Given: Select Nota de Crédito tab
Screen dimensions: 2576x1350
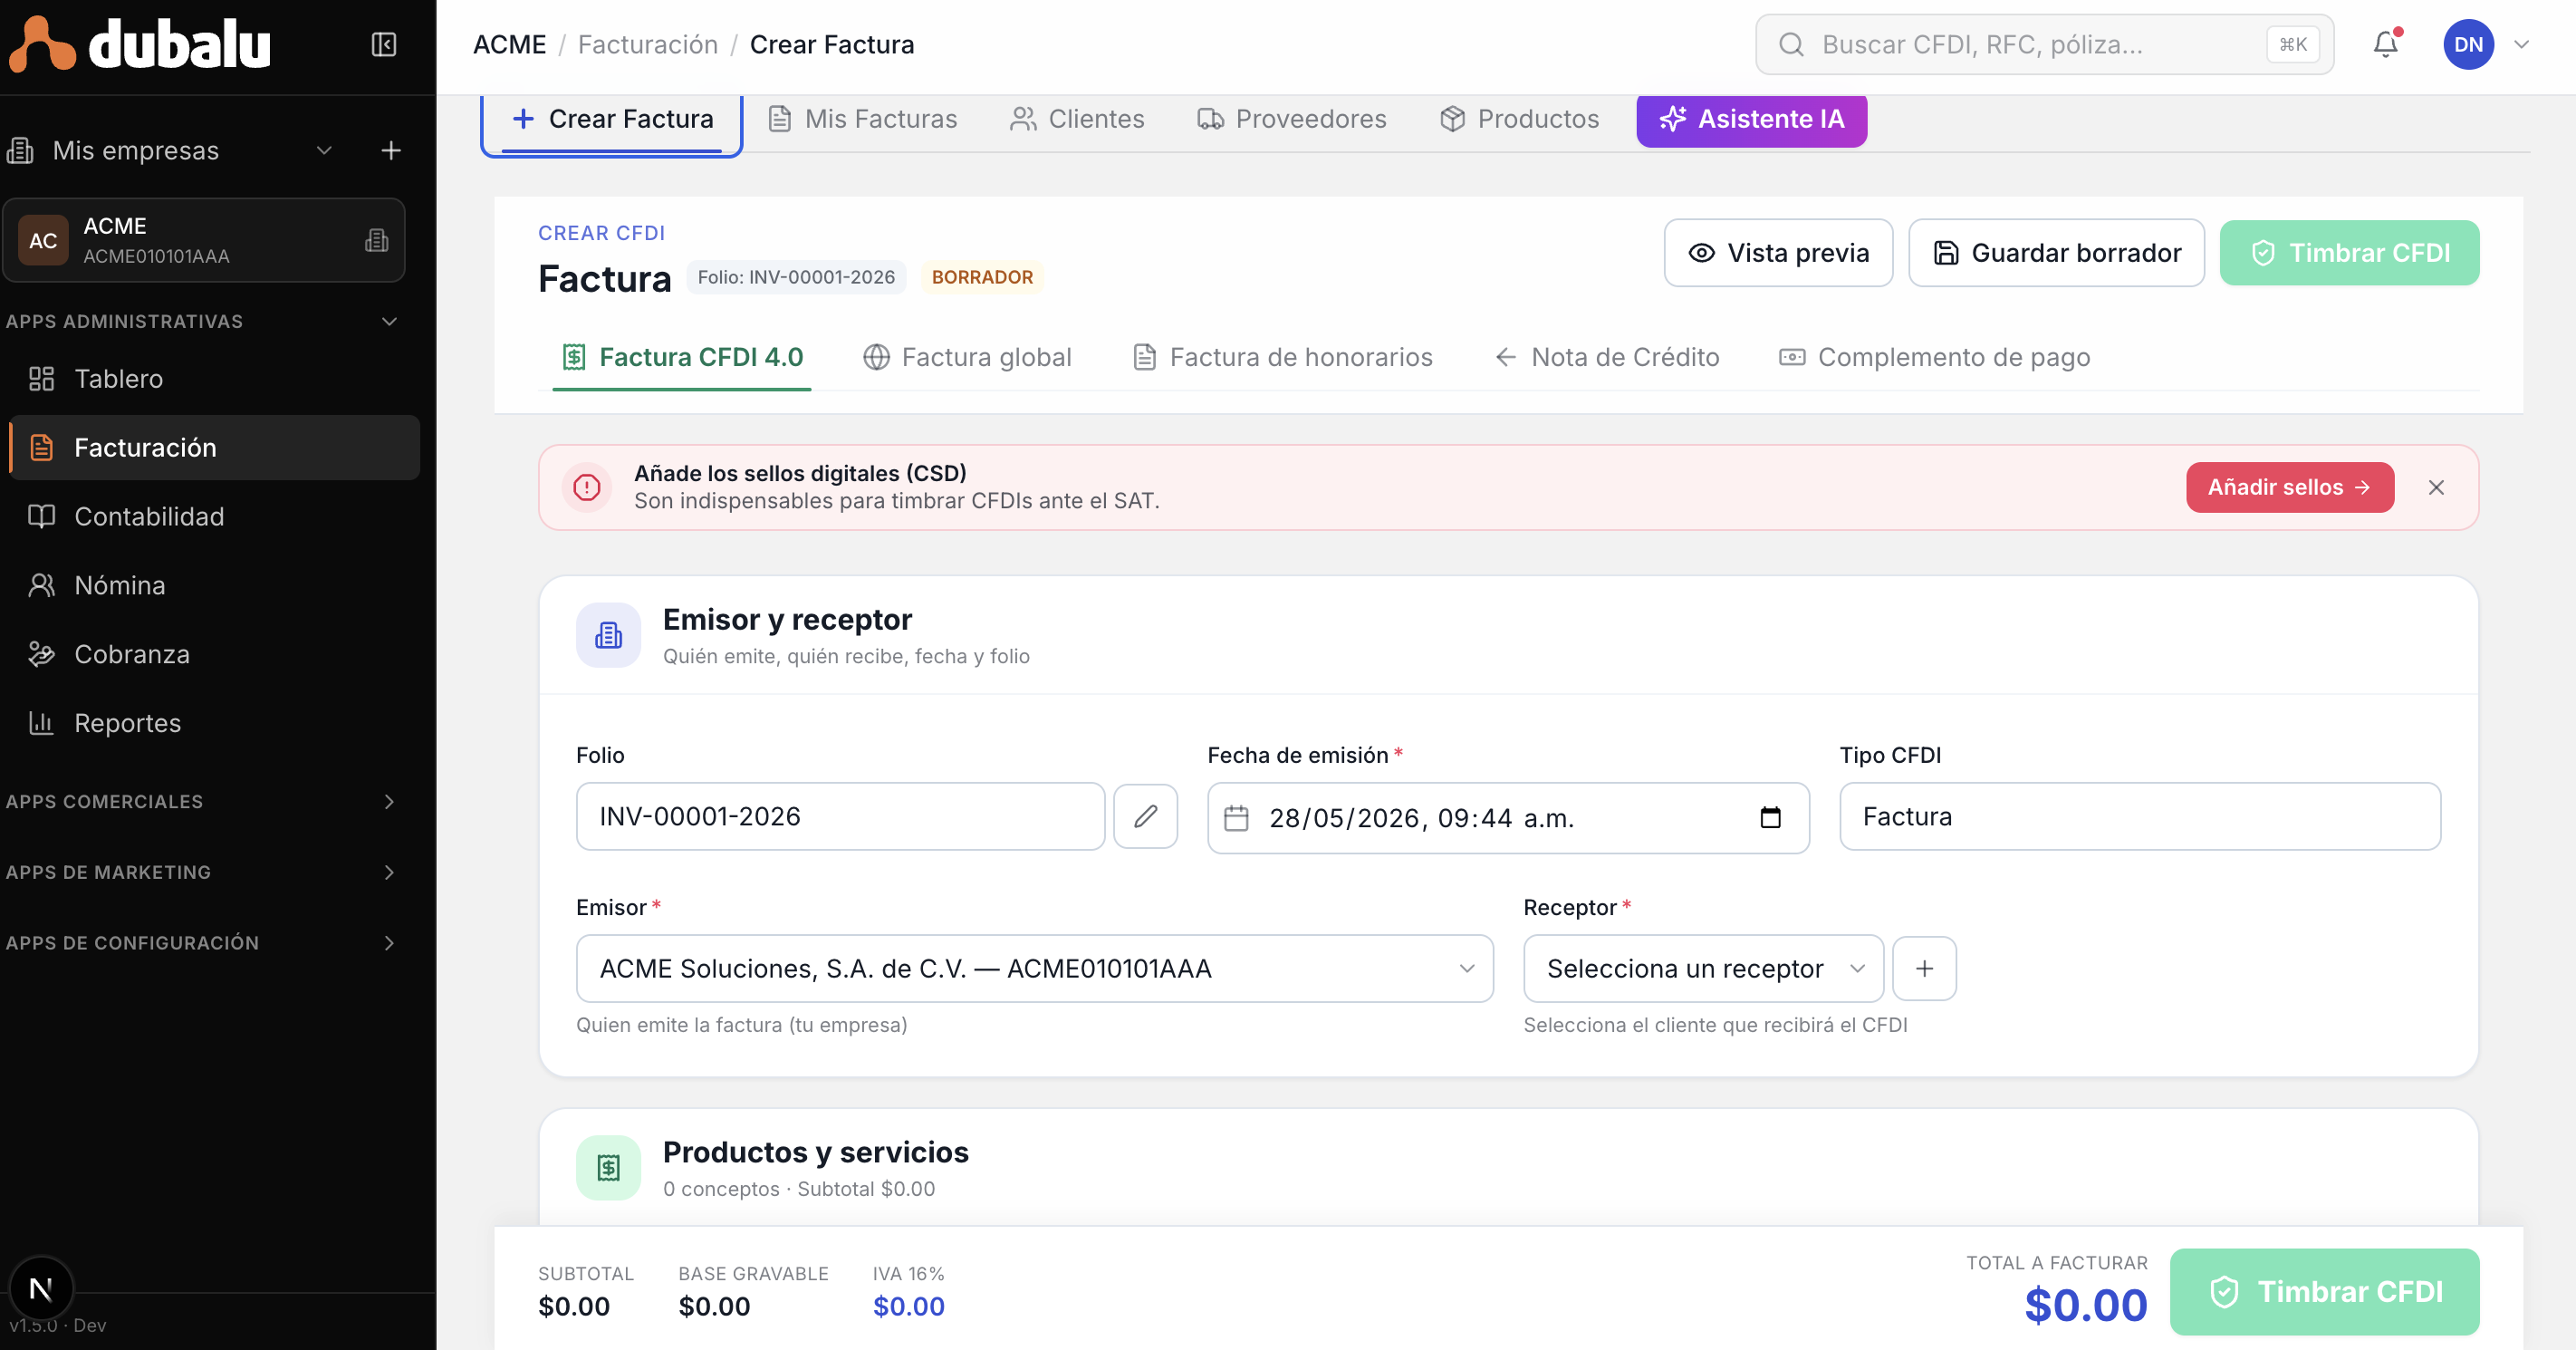Looking at the screenshot, I should click(x=1606, y=358).
